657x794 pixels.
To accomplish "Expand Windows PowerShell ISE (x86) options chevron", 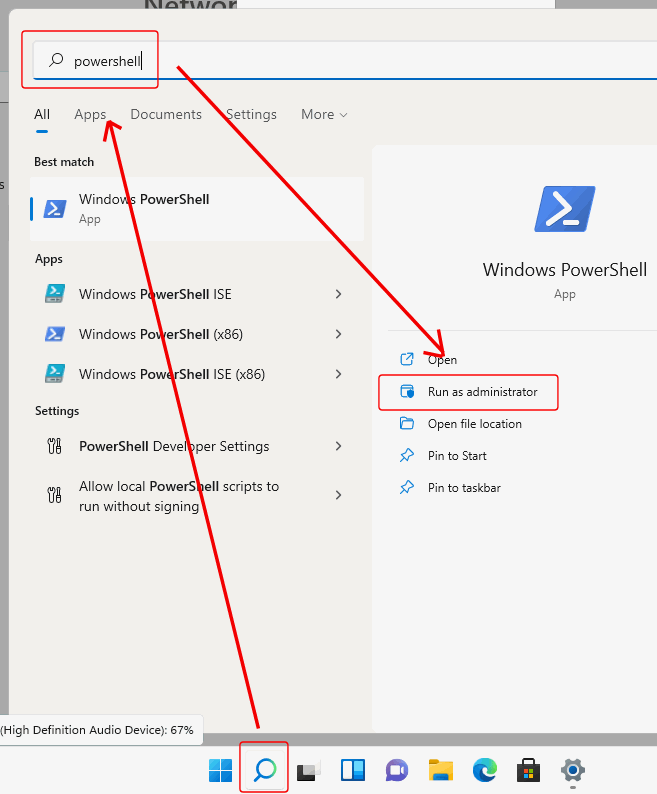I will point(338,374).
